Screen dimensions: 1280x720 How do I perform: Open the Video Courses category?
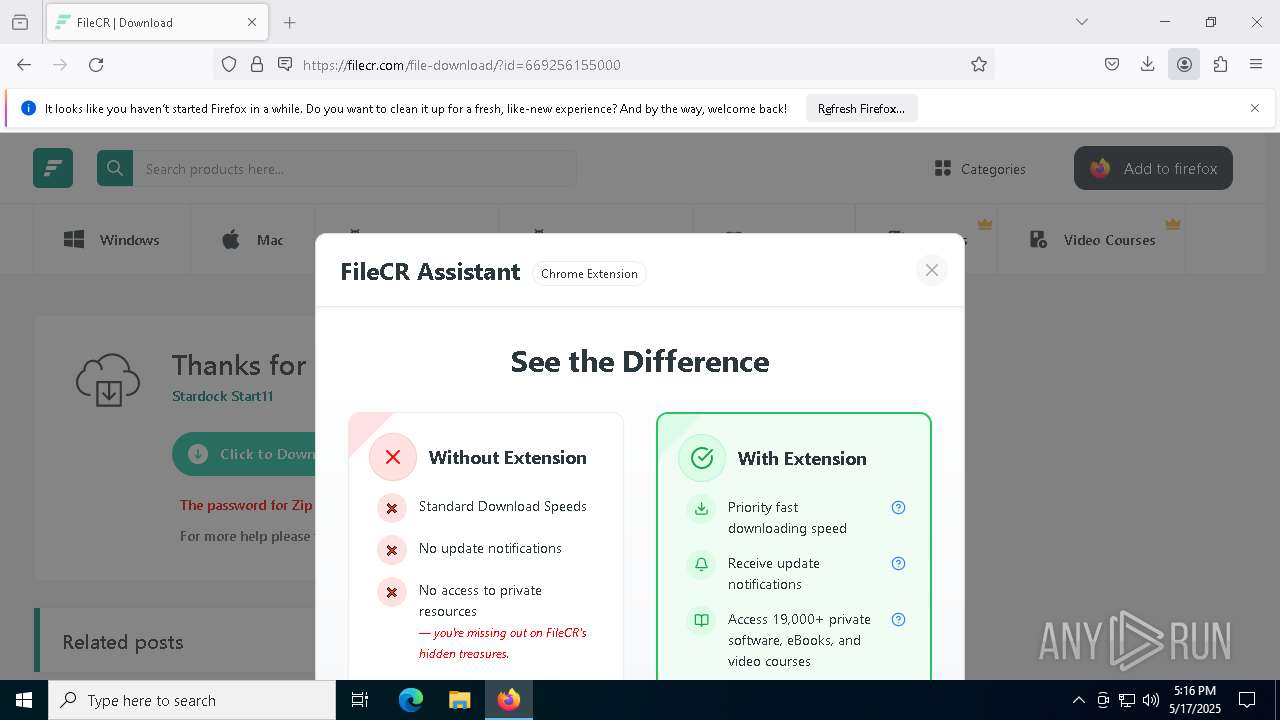tap(1092, 240)
